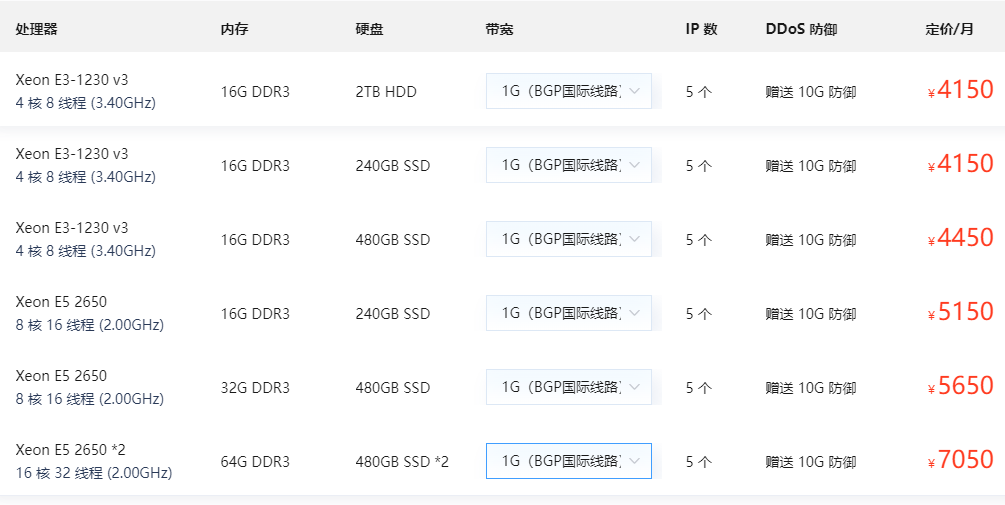Click 480GB SSD in the ¥4450 row
This screenshot has height=505, width=1005.
coord(393,240)
